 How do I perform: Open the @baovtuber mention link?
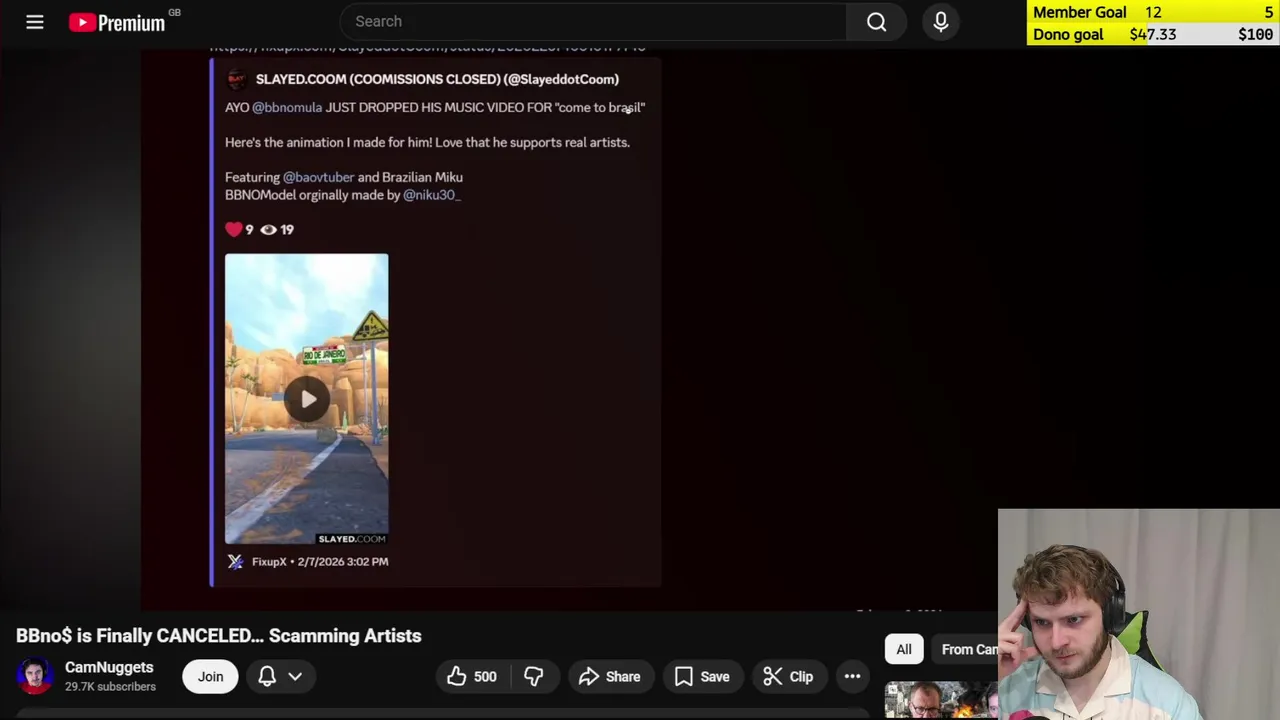point(318,177)
